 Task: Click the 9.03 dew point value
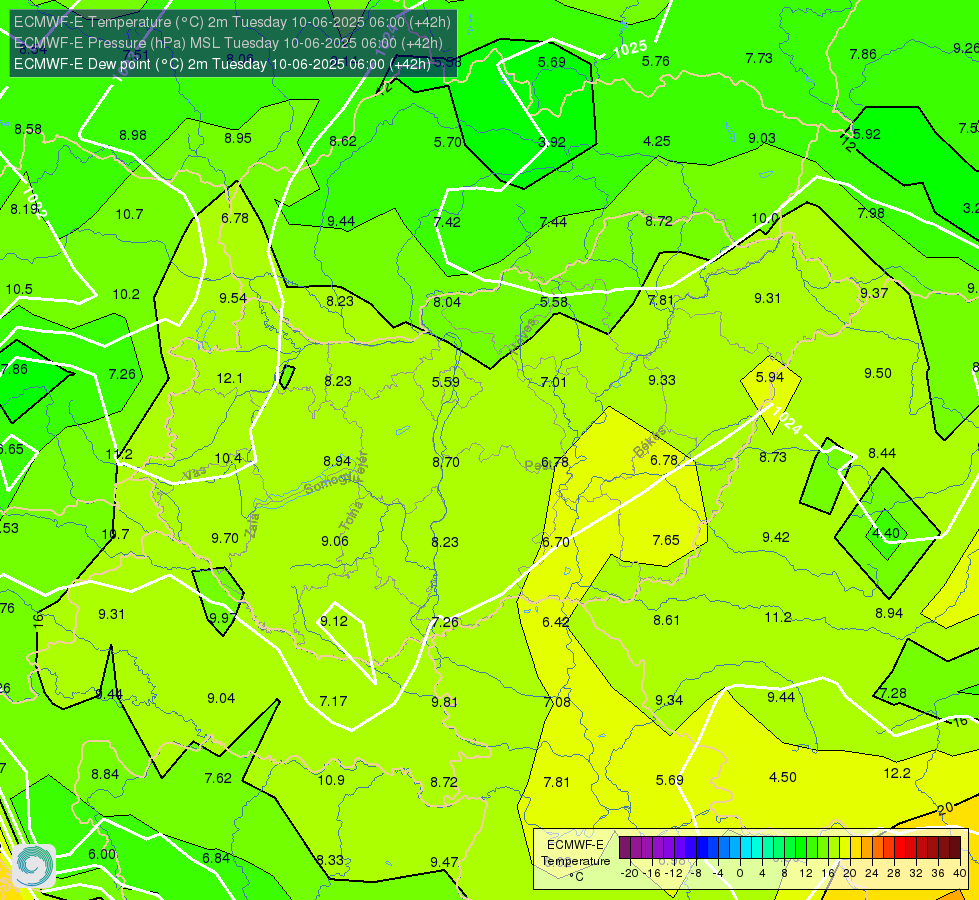pyautogui.click(x=762, y=138)
